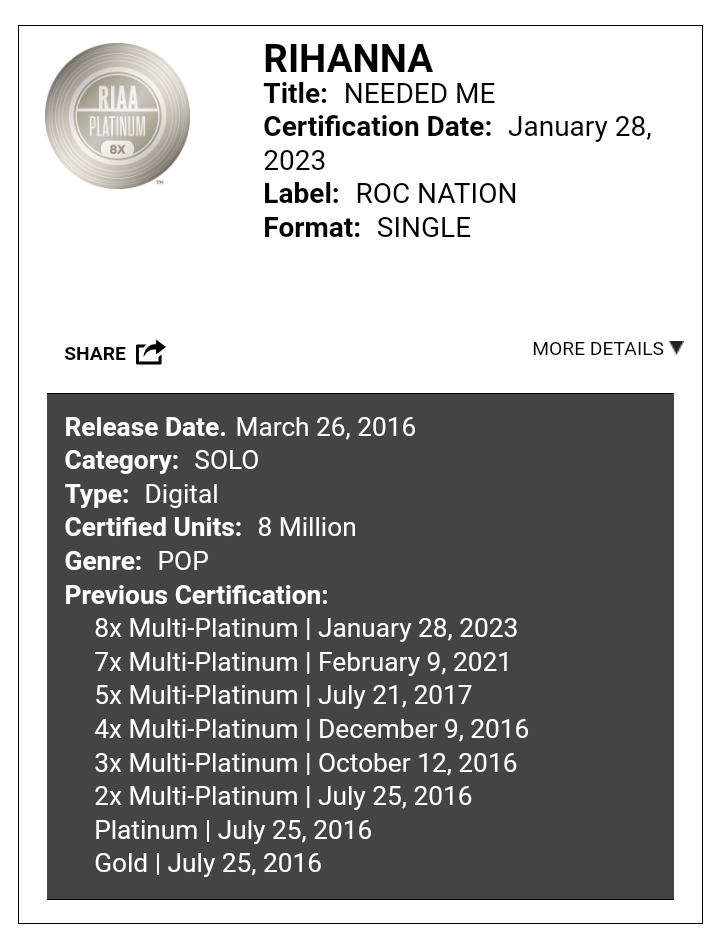Click the 3x Multi-Platinum October 12, 2016 entry
Screen dimensions: 720x943
coord(306,763)
